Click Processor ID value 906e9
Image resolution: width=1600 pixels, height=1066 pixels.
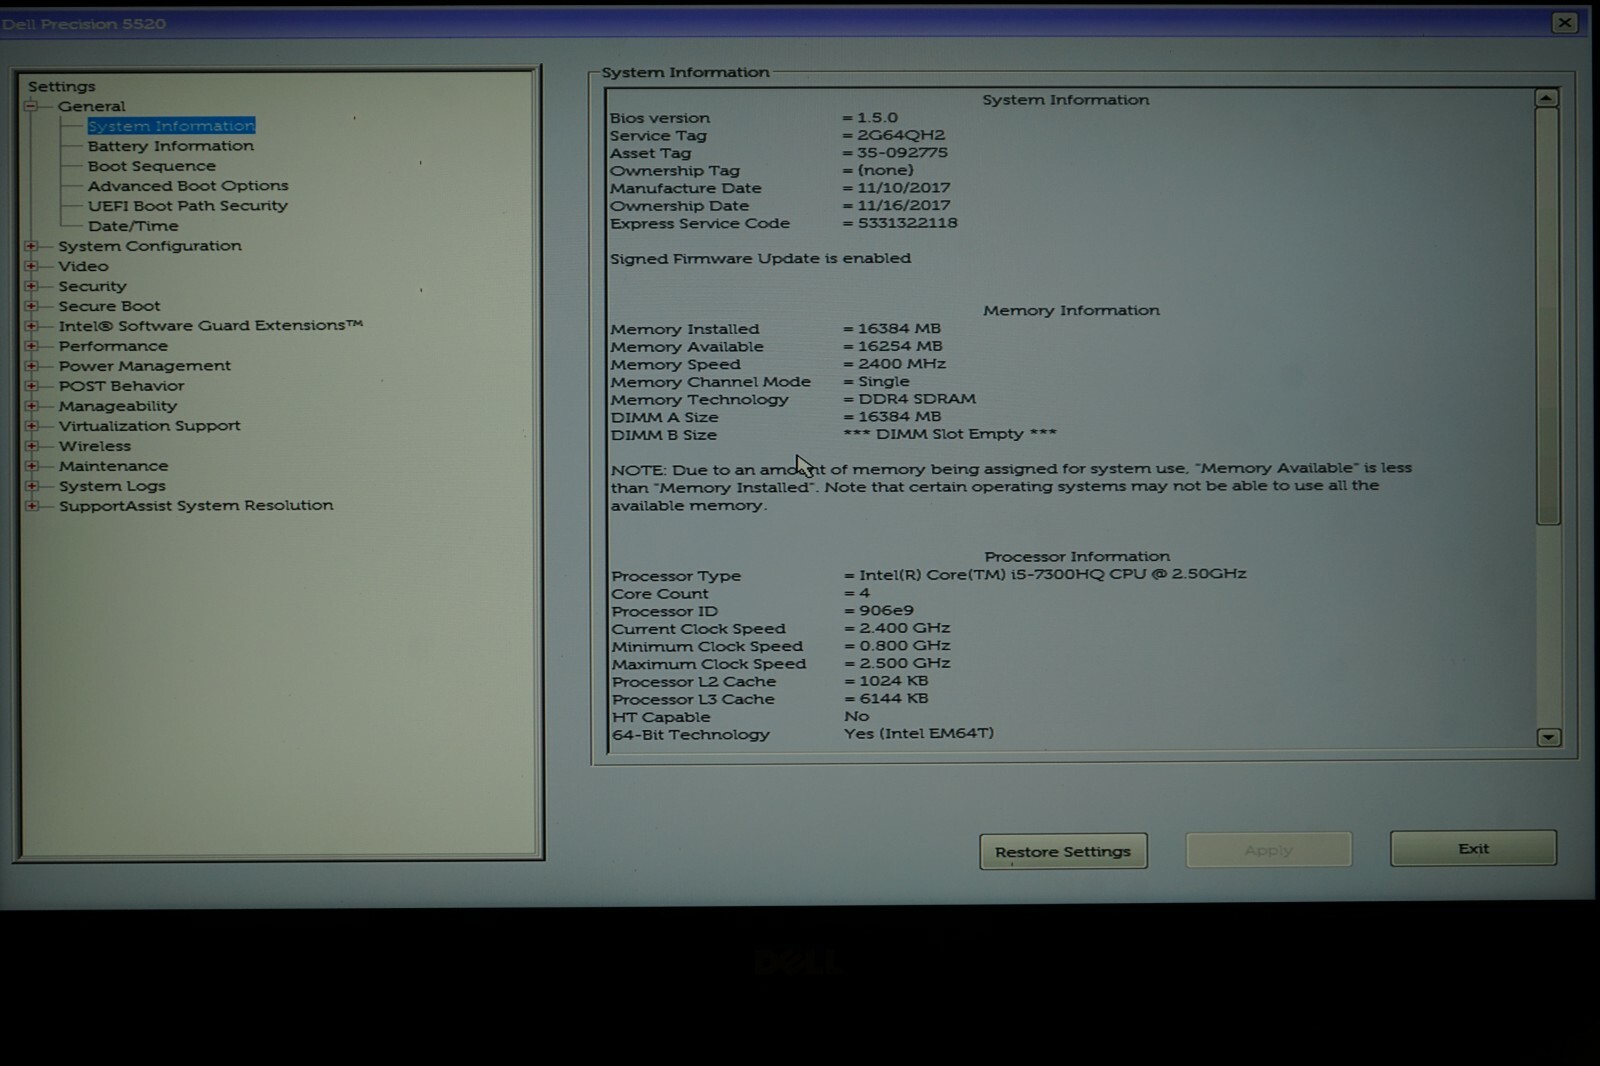886,611
